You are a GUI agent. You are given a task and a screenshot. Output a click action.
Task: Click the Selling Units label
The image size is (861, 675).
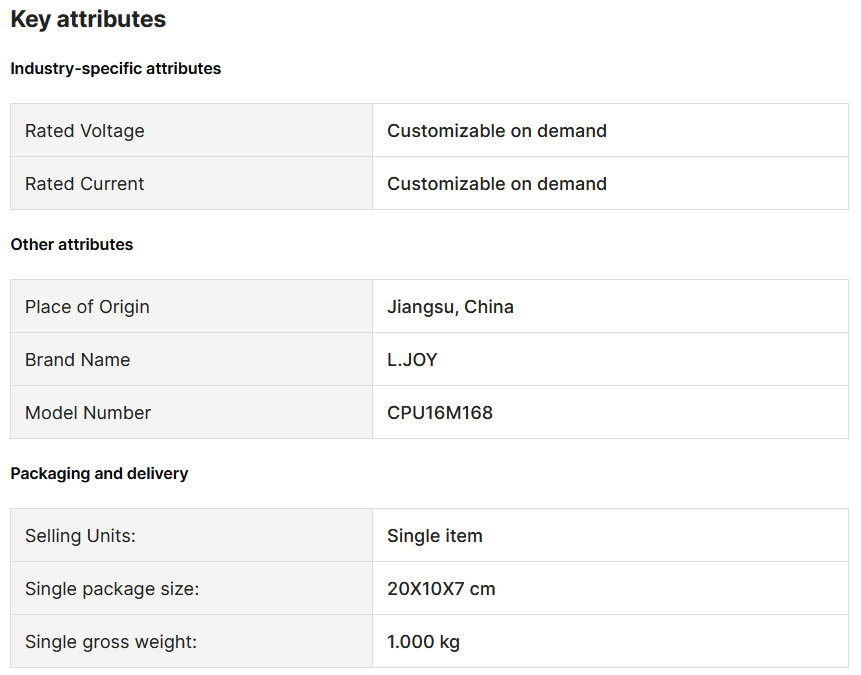pos(80,535)
